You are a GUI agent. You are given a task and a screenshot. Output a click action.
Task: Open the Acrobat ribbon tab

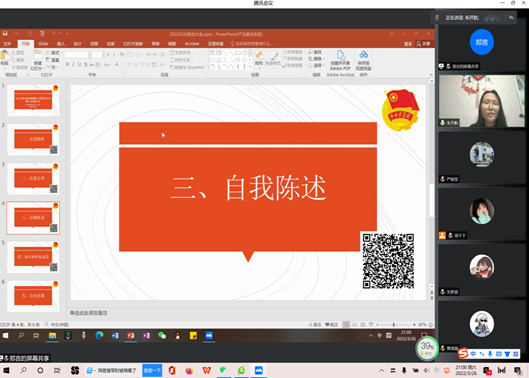point(192,44)
